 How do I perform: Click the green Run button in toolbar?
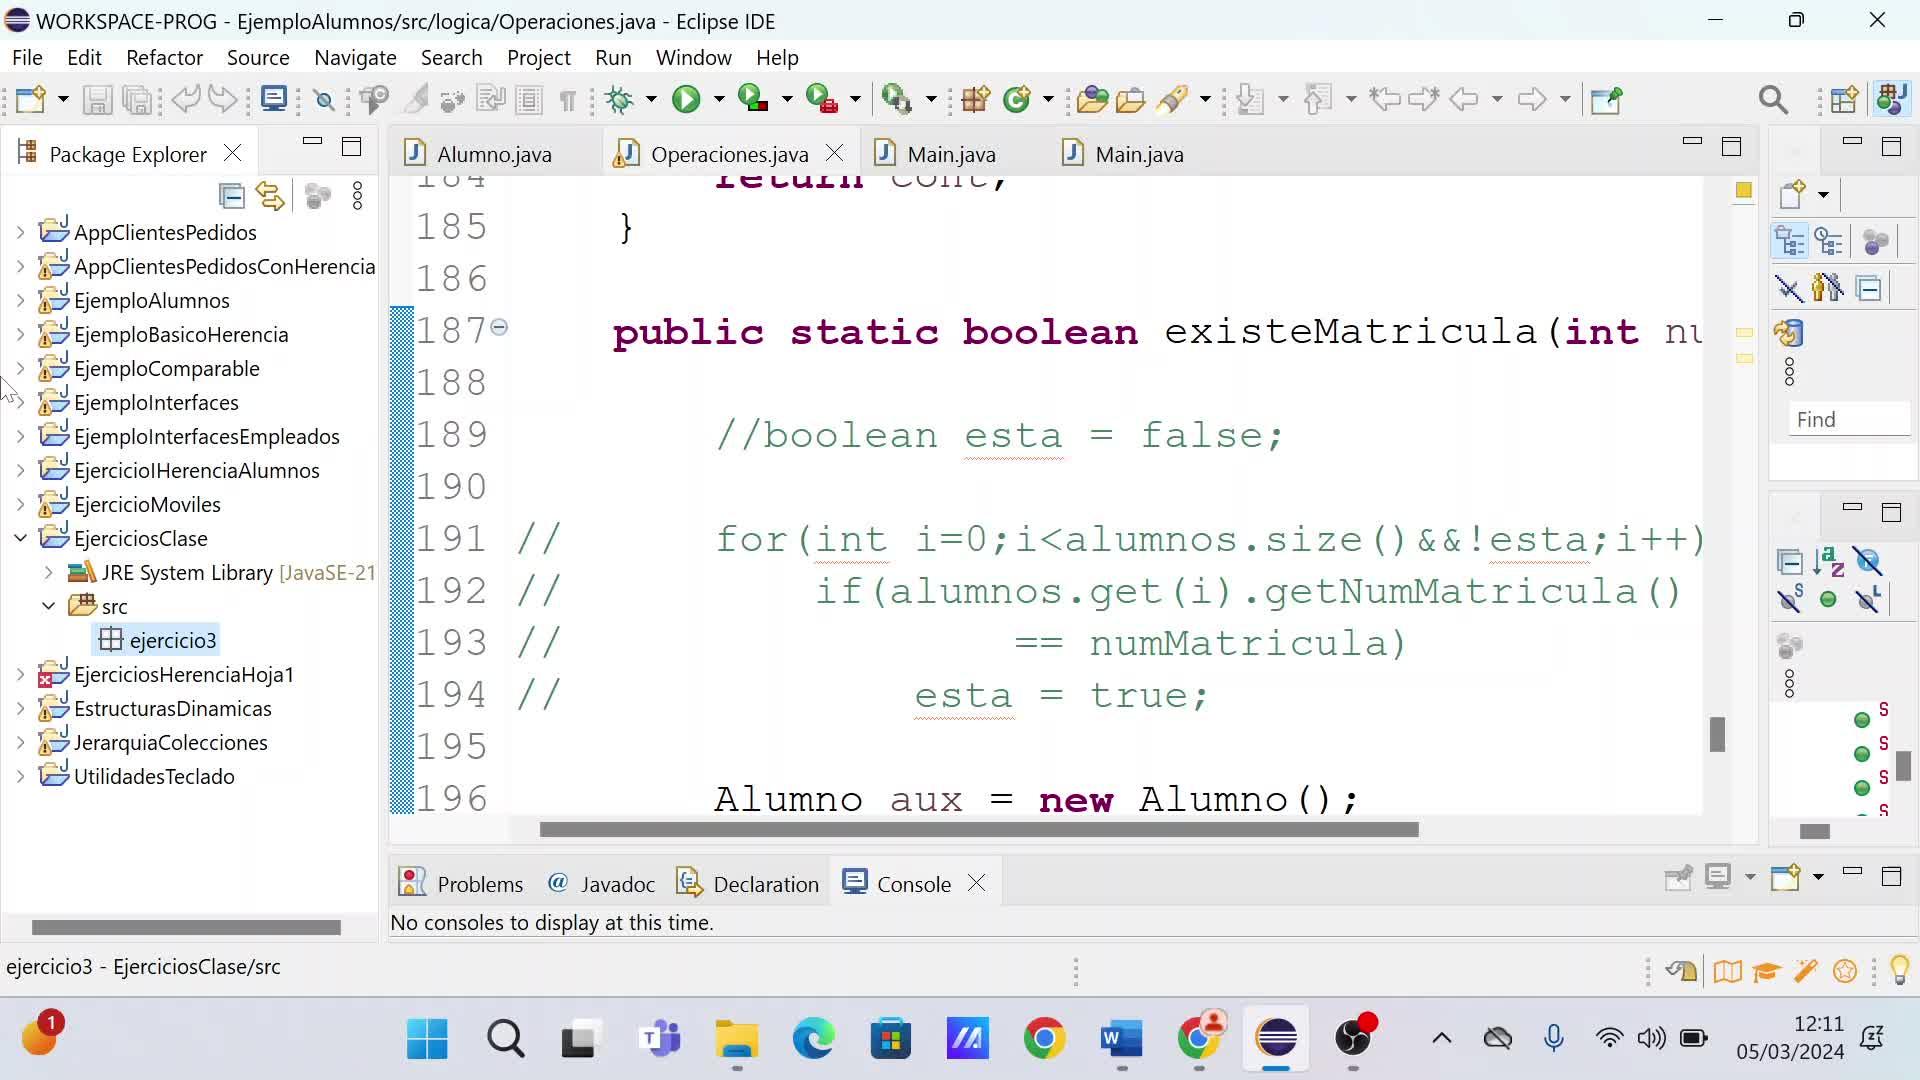[686, 99]
